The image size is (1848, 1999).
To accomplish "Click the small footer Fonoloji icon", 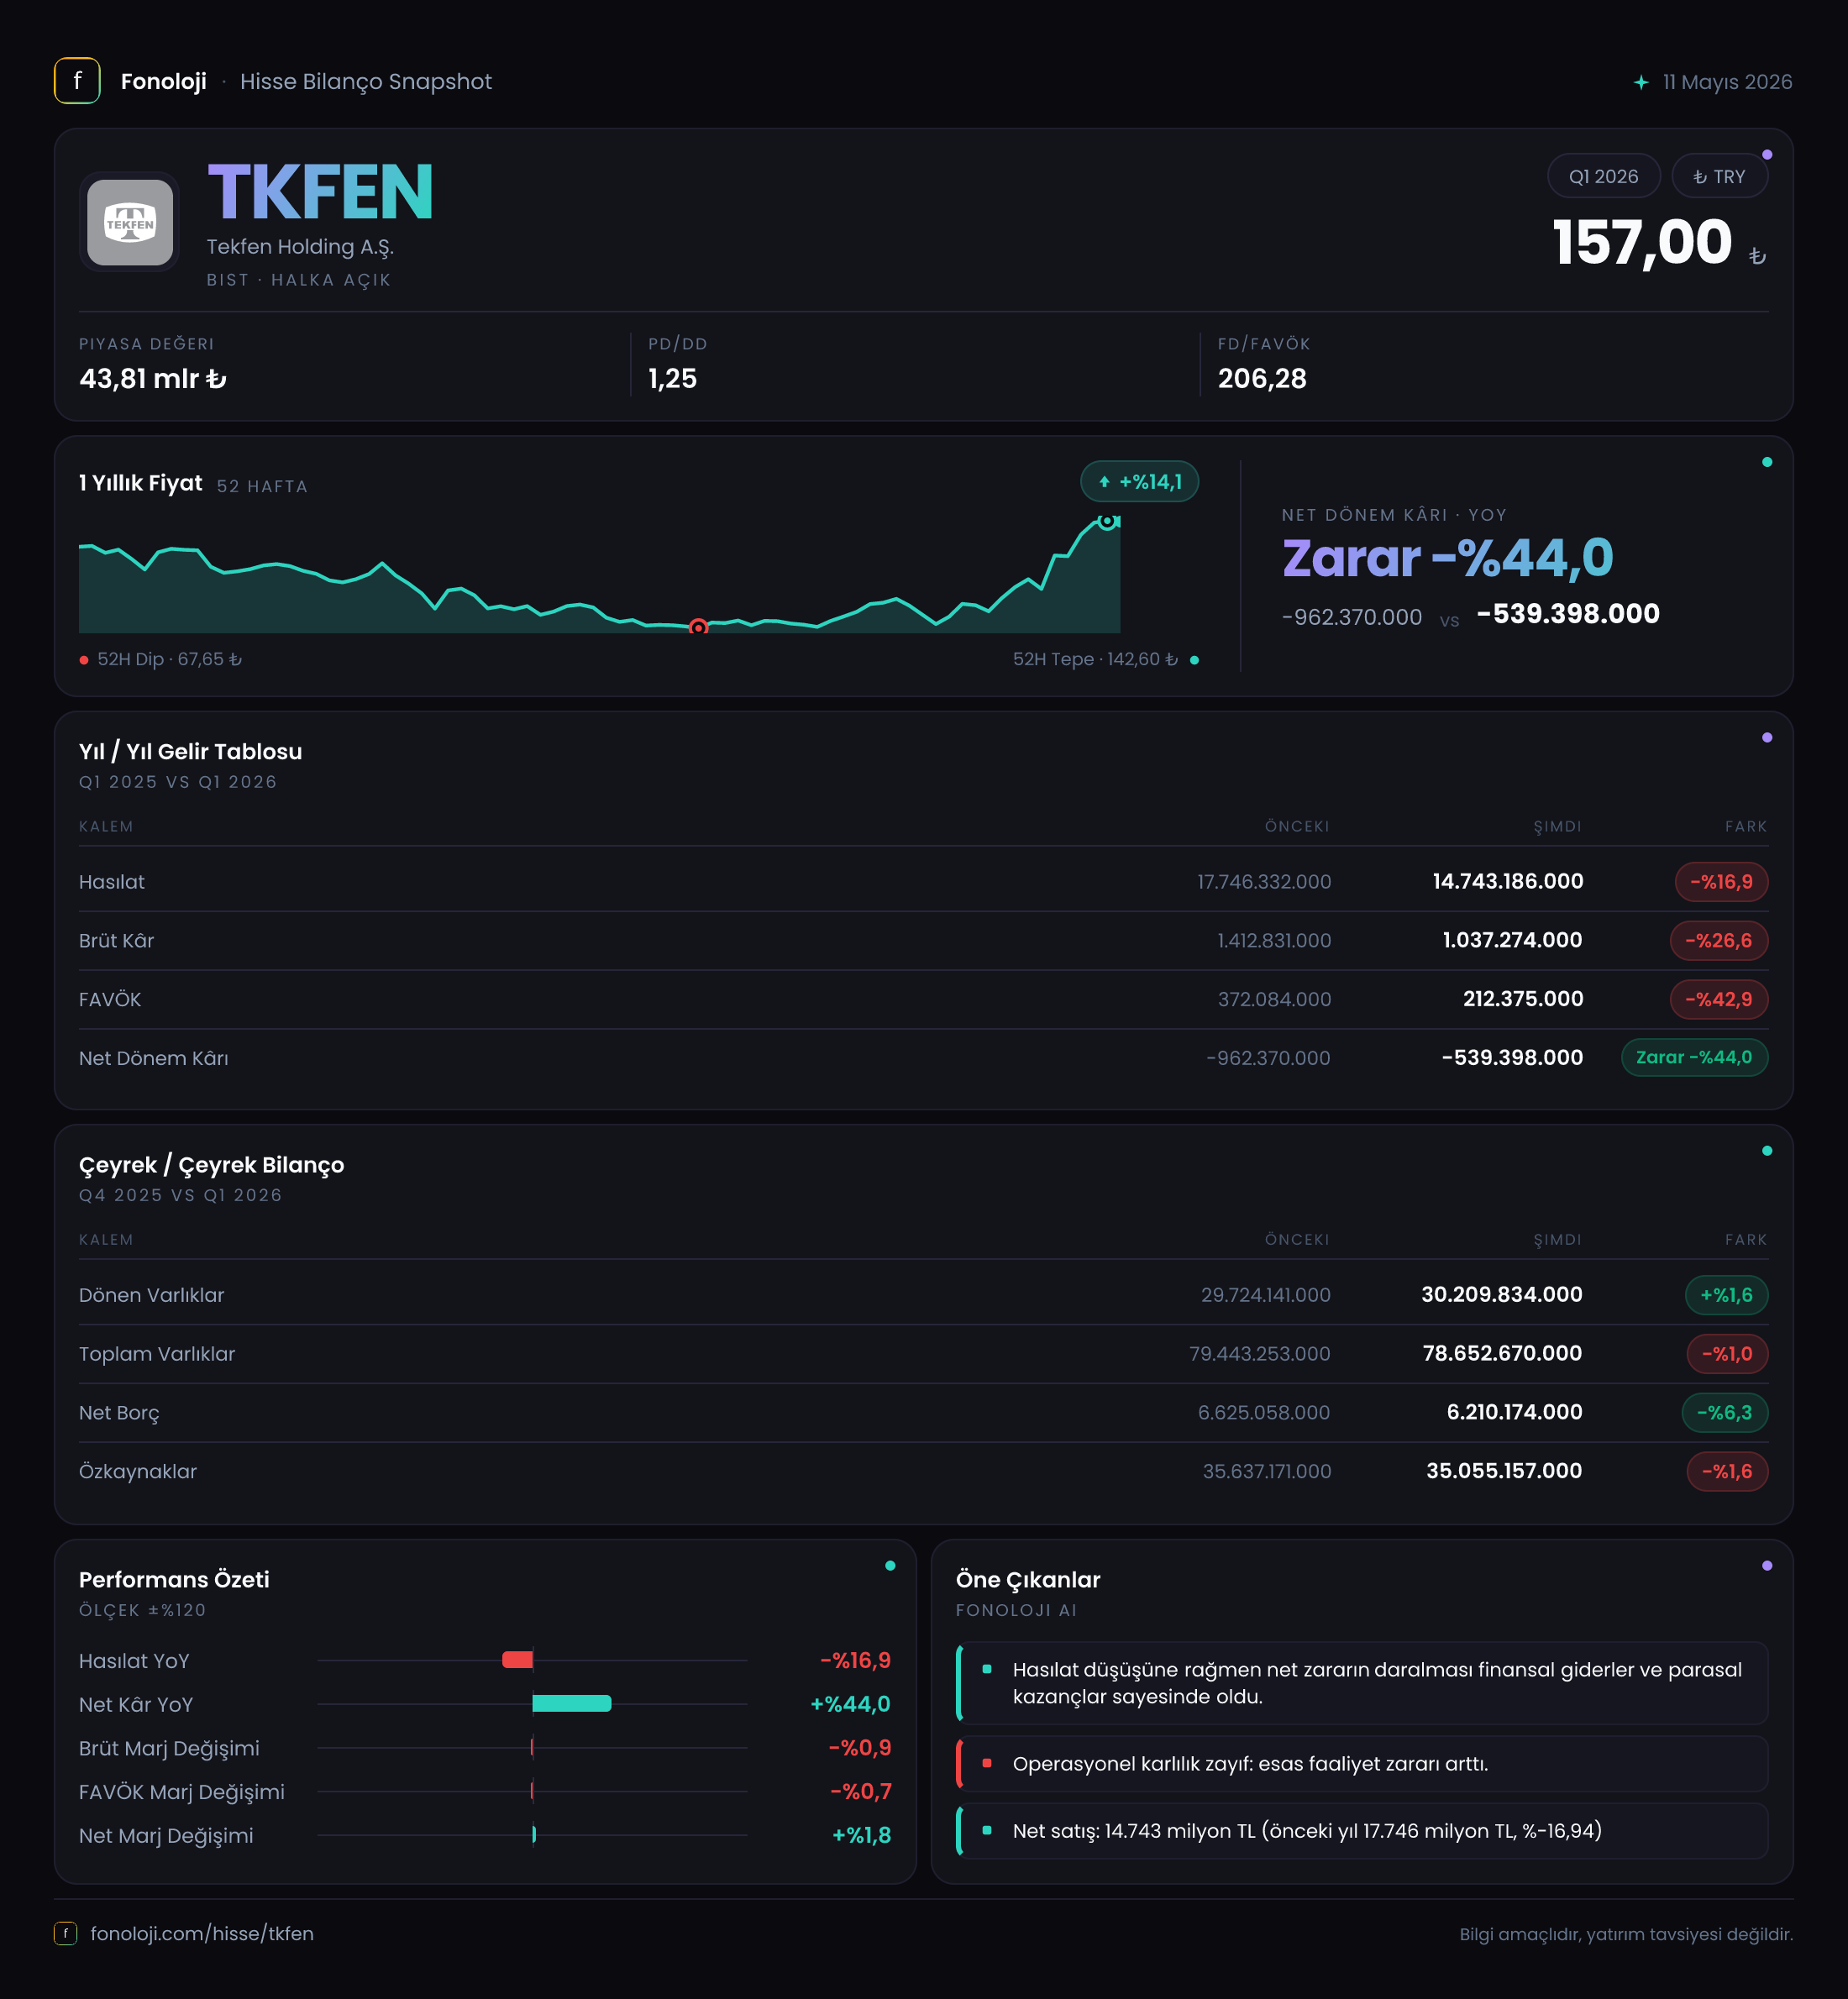I will tap(66, 1933).
